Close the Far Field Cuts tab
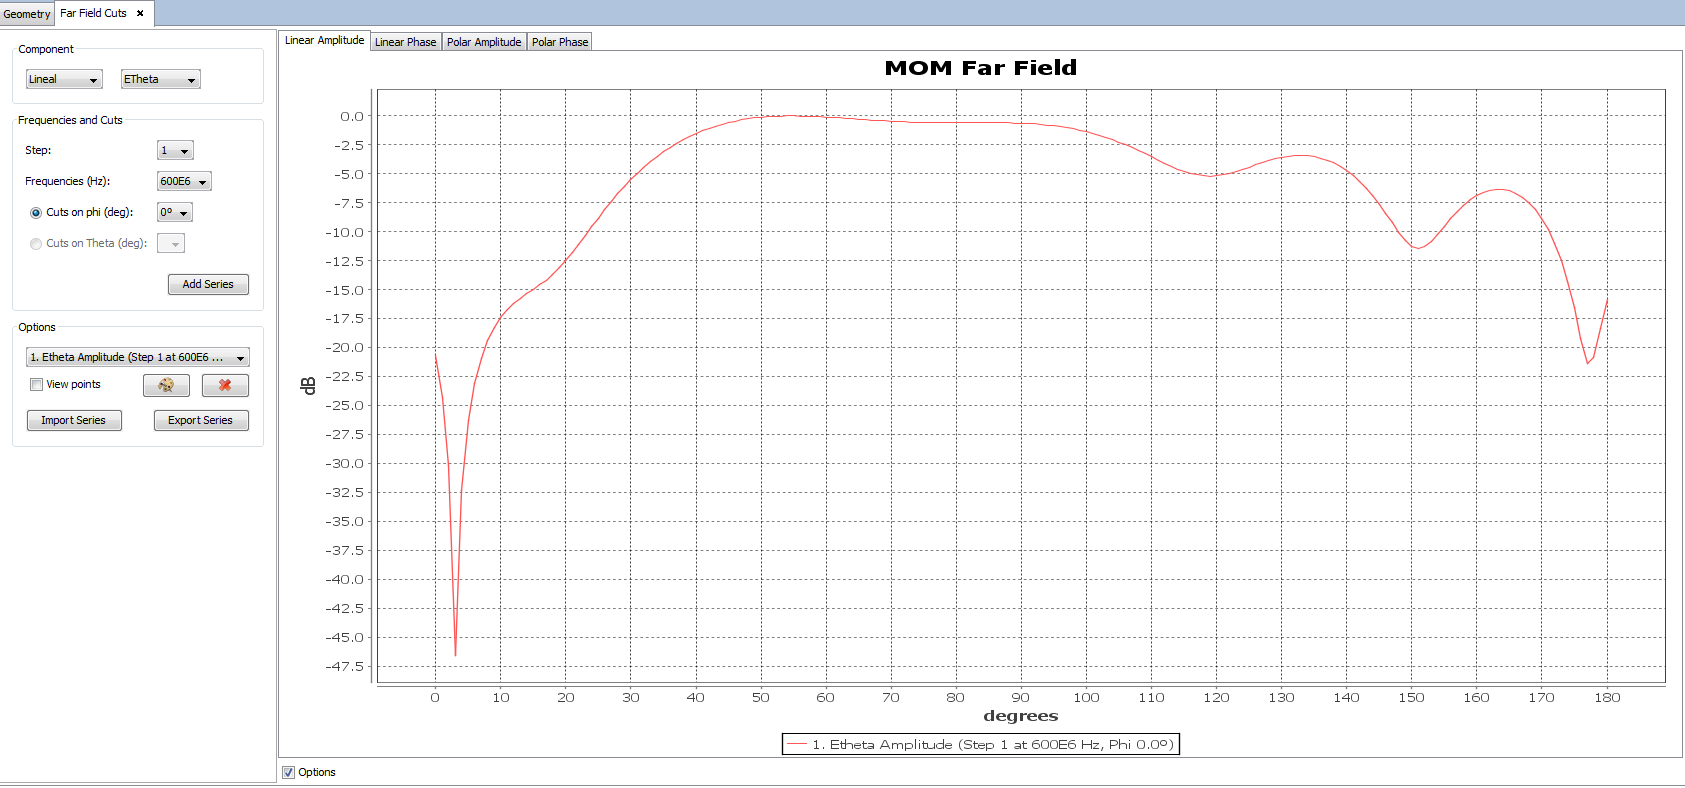 pyautogui.click(x=140, y=13)
